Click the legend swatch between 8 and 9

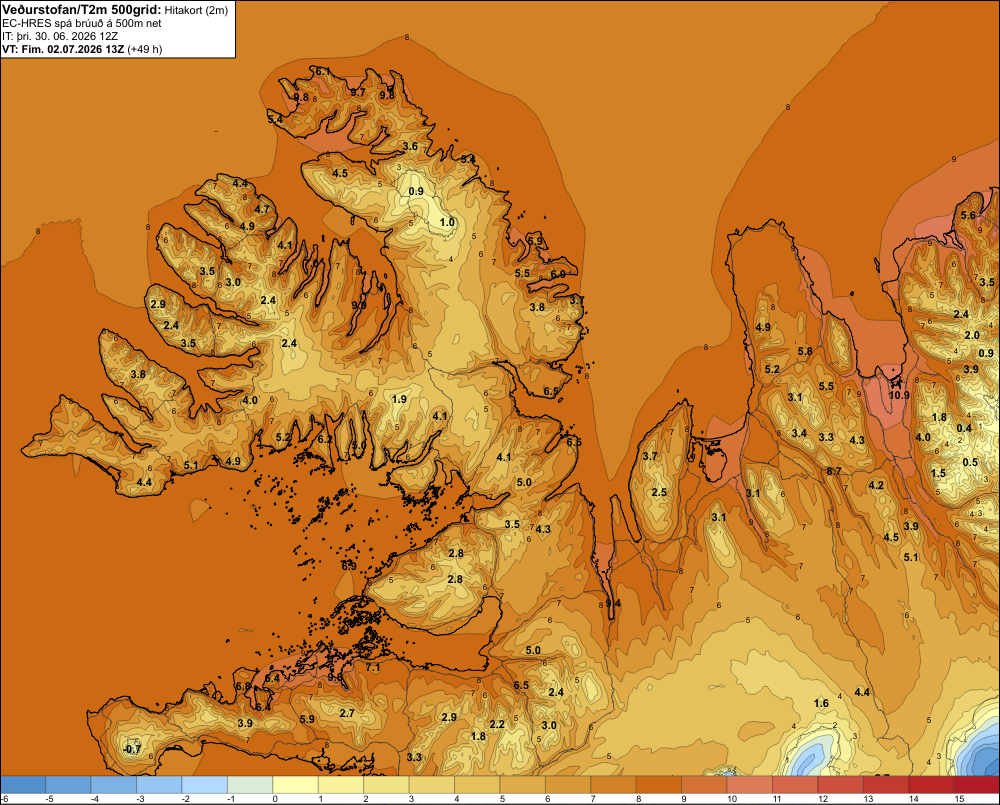coord(659,785)
